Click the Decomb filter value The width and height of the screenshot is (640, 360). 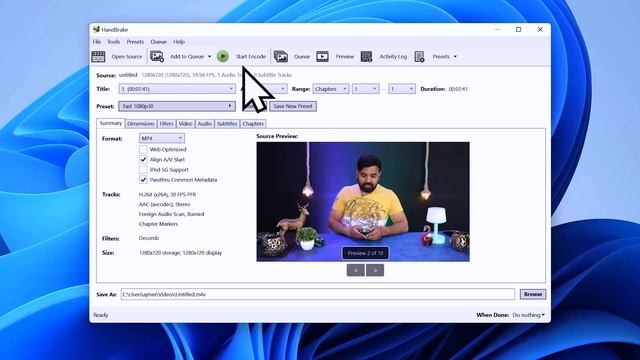(x=149, y=238)
